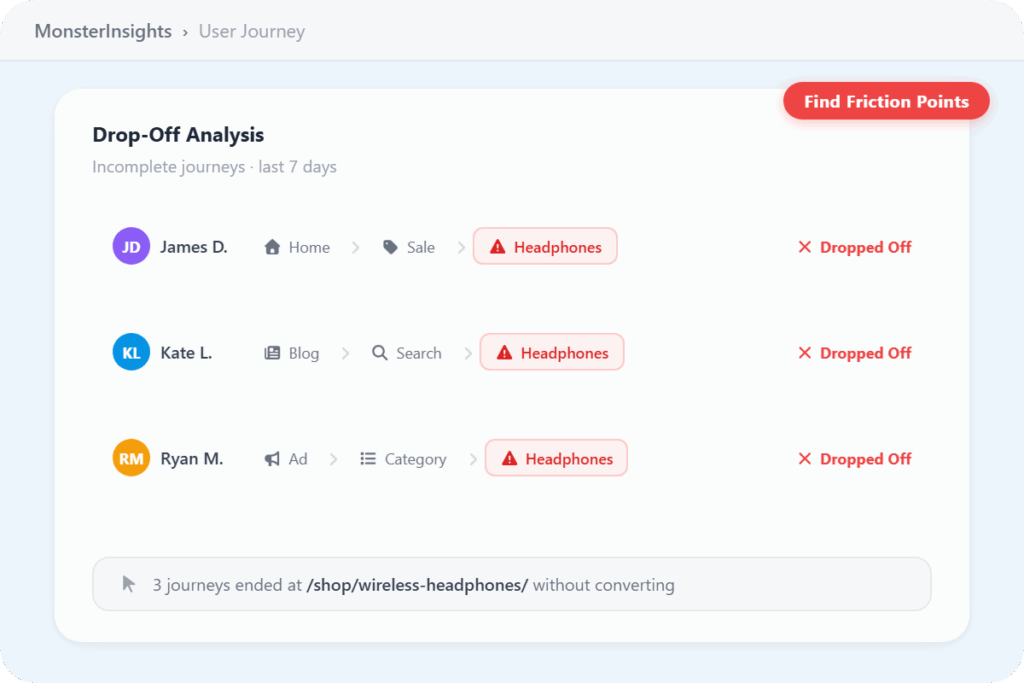This screenshot has width=1024, height=683.
Task: Click the Ad megaphone icon
Action: (272, 459)
